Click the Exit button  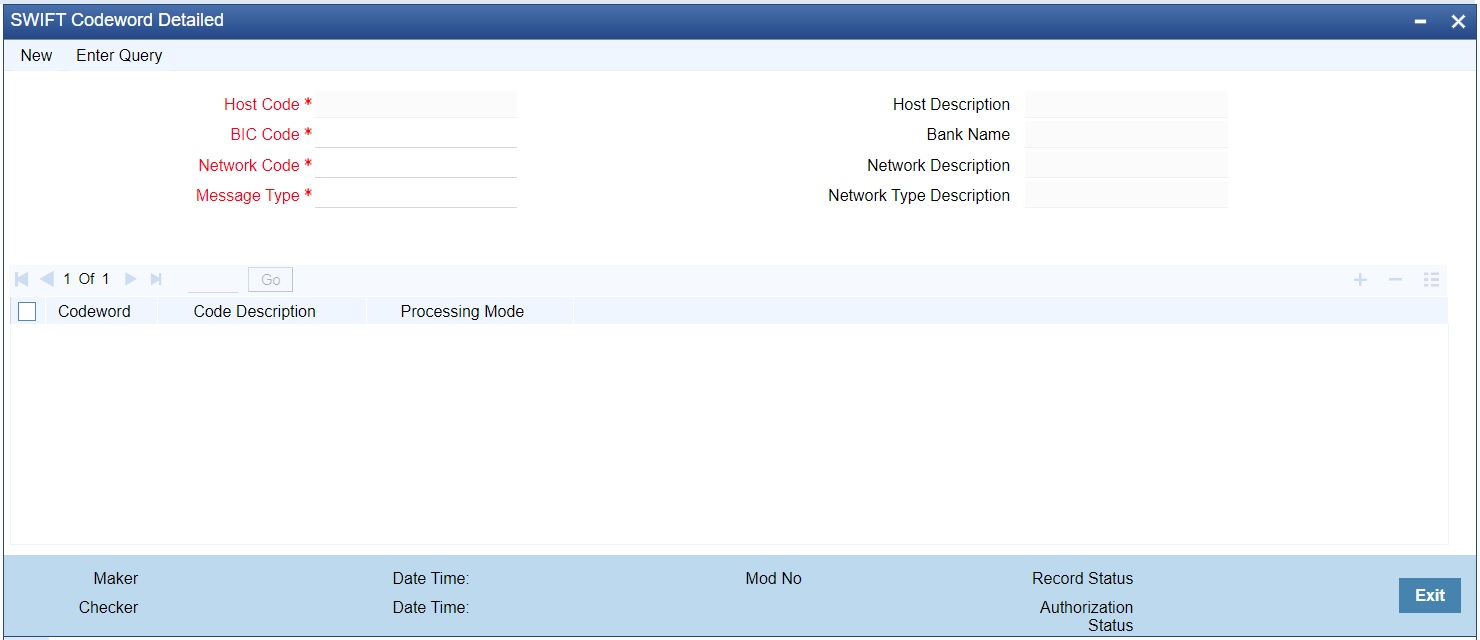tap(1430, 595)
